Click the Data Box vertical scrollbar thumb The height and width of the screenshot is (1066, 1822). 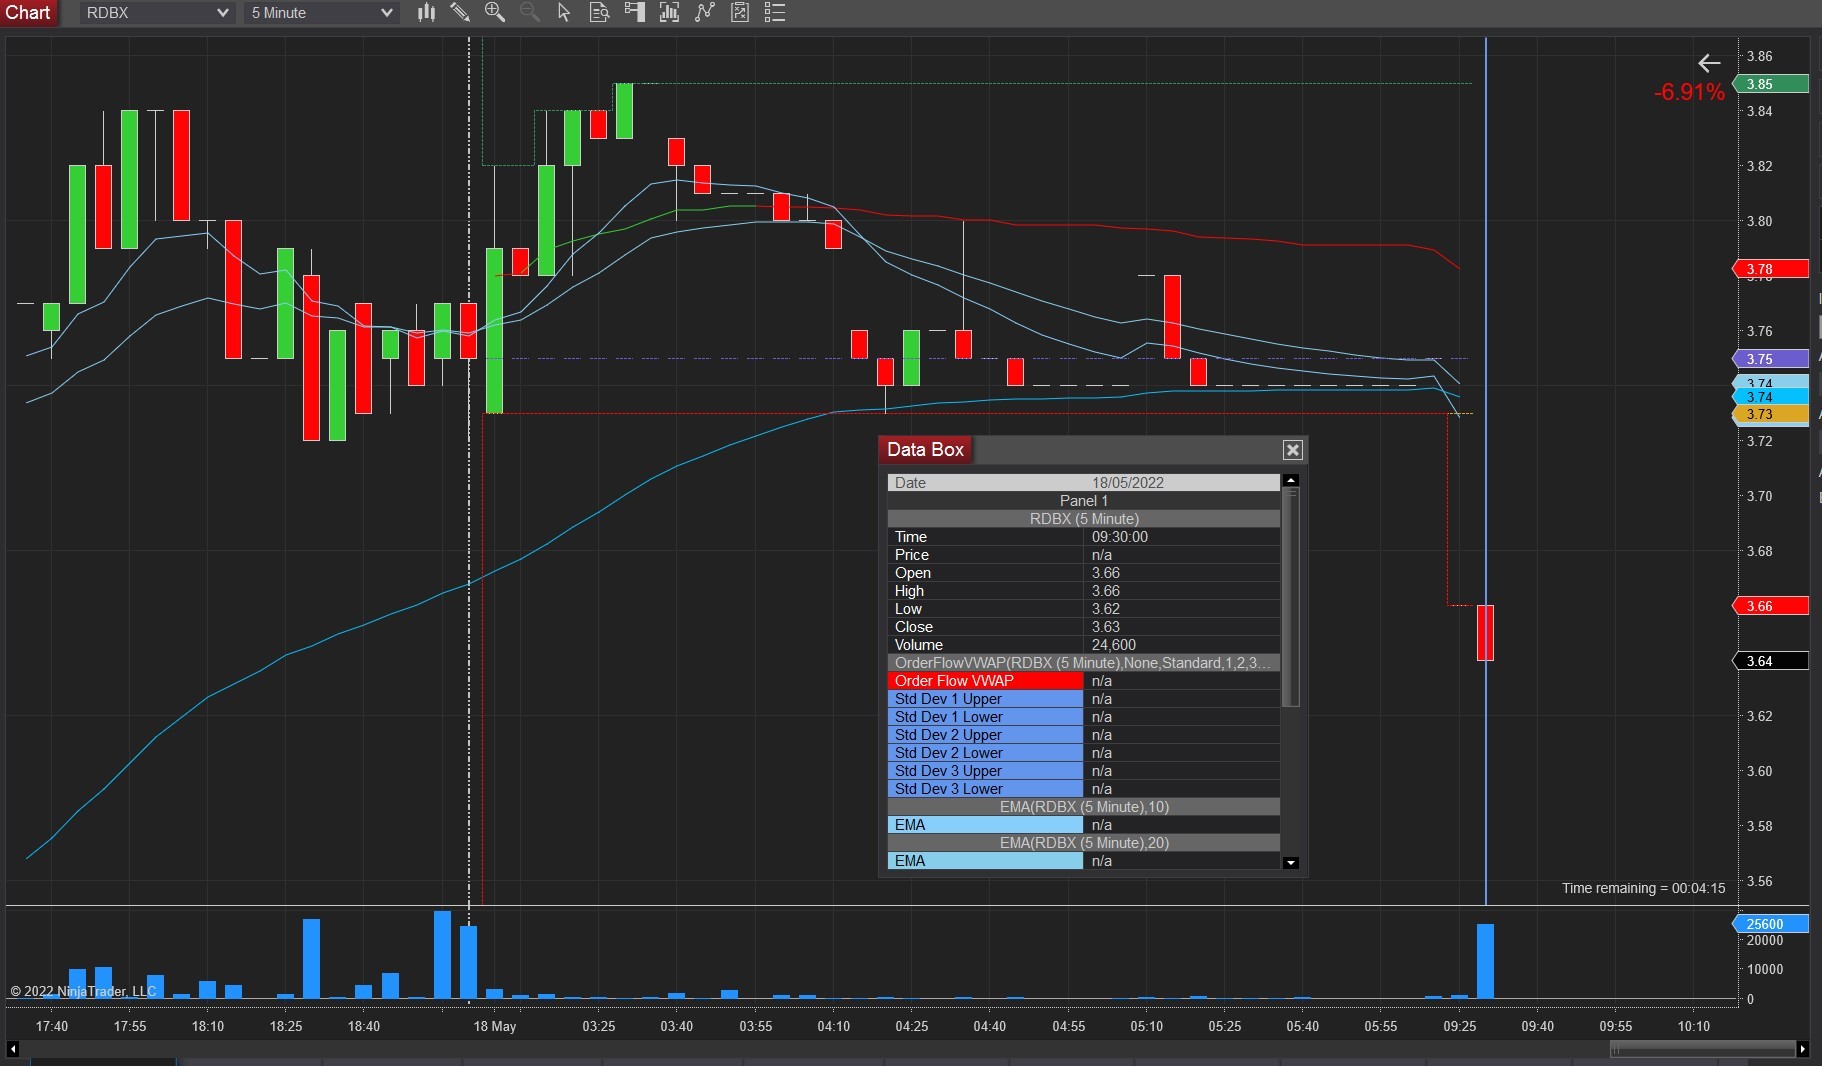click(1291, 597)
